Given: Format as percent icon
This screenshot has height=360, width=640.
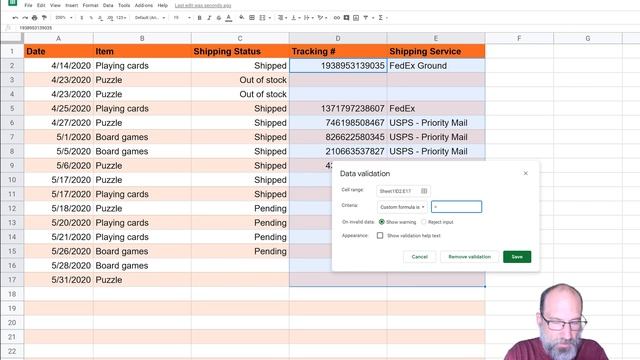Looking at the screenshot, I should click(x=91, y=18).
